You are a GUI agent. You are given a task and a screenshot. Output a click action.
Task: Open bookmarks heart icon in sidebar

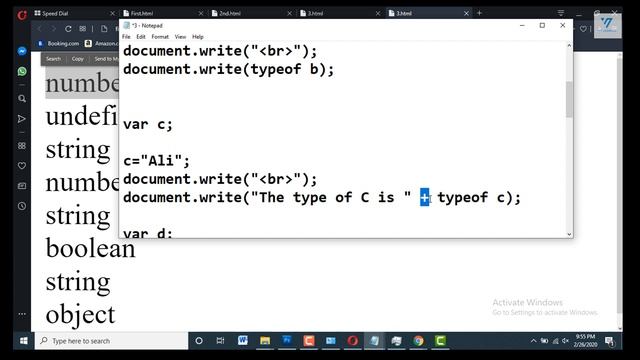[x=22, y=166]
